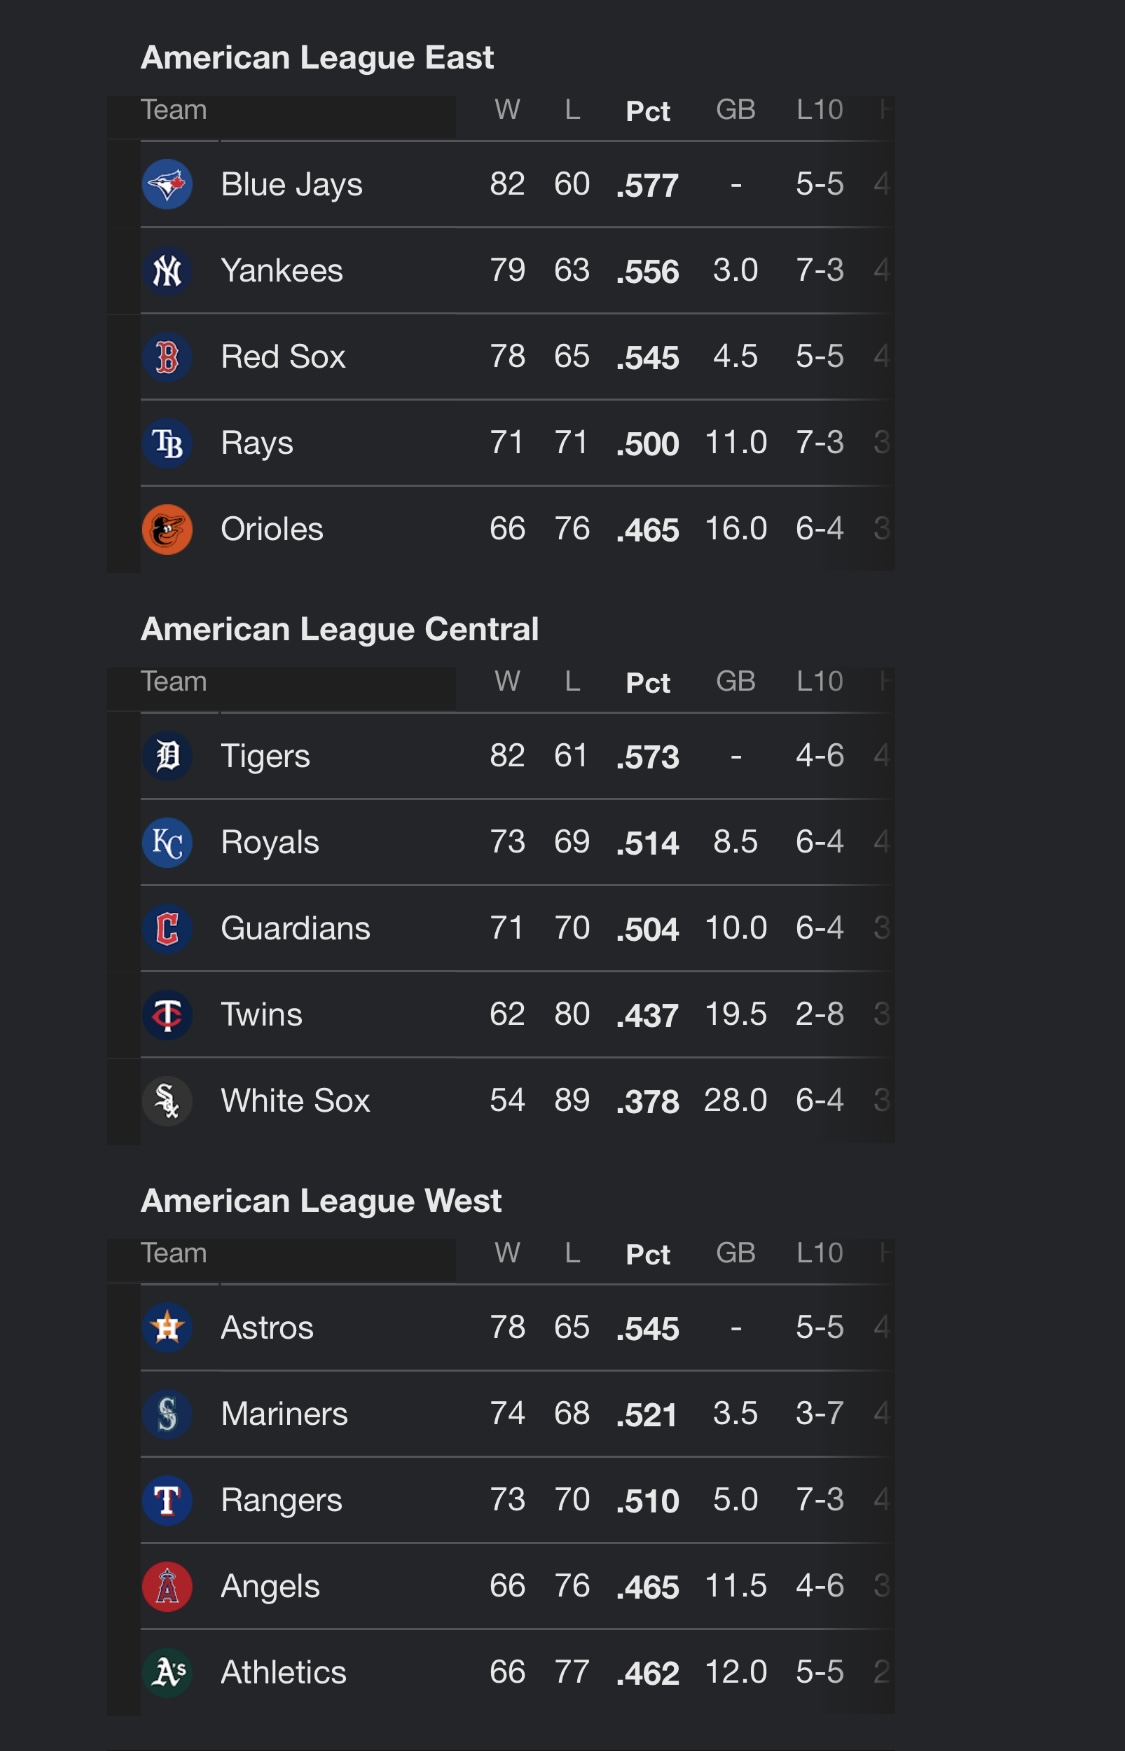Sort AL West by GB column header
Viewport: 1125px width, 1751px height.
pos(735,1253)
